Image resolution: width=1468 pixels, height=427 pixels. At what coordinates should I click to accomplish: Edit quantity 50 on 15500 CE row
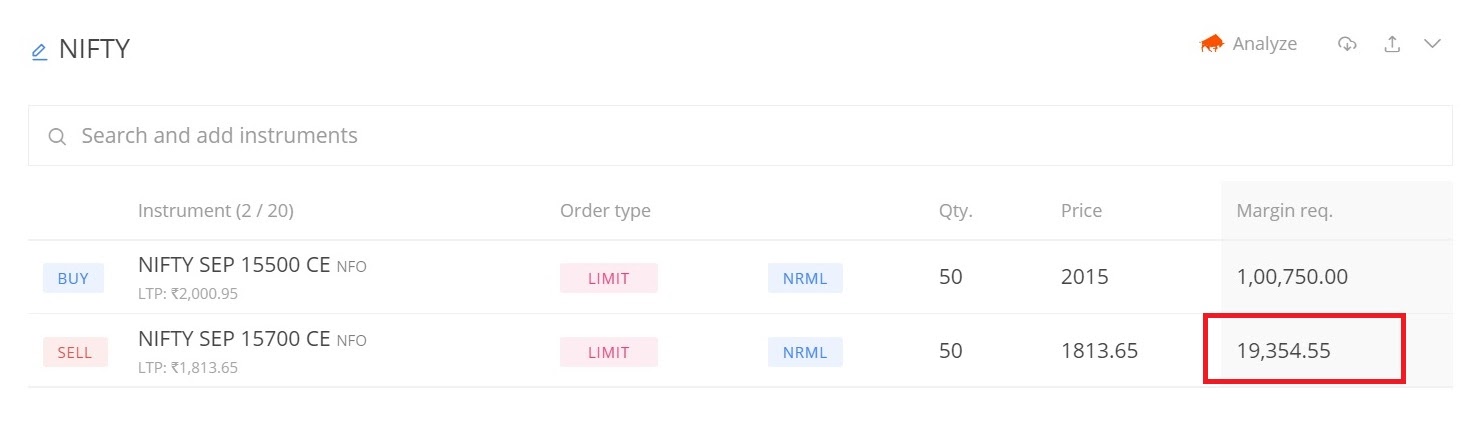(x=950, y=277)
